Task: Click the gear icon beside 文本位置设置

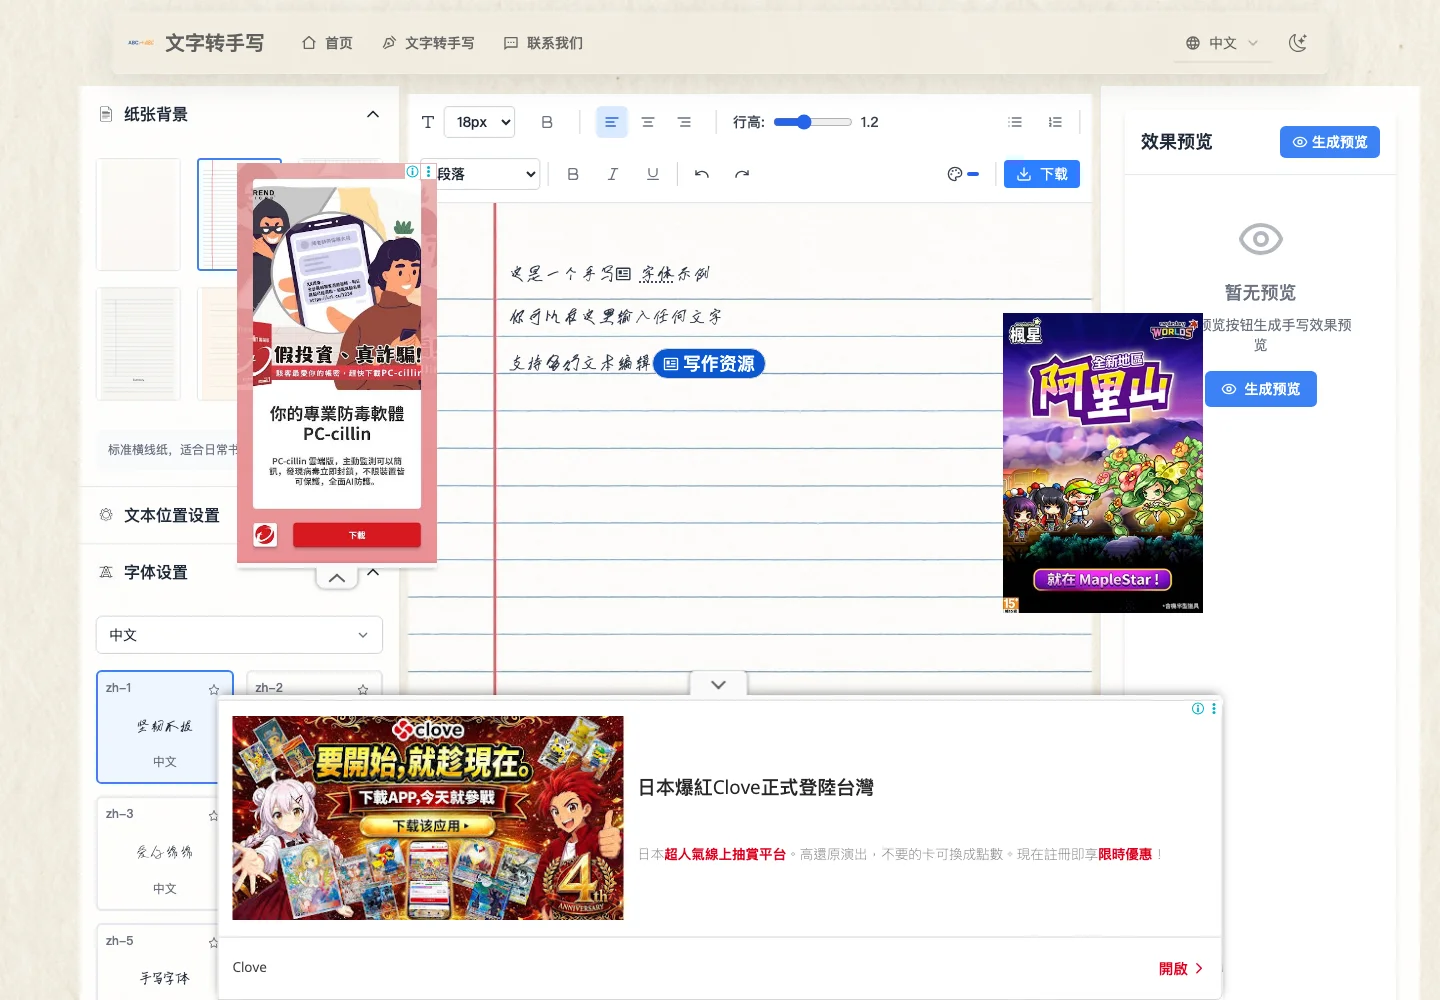Action: 106,515
